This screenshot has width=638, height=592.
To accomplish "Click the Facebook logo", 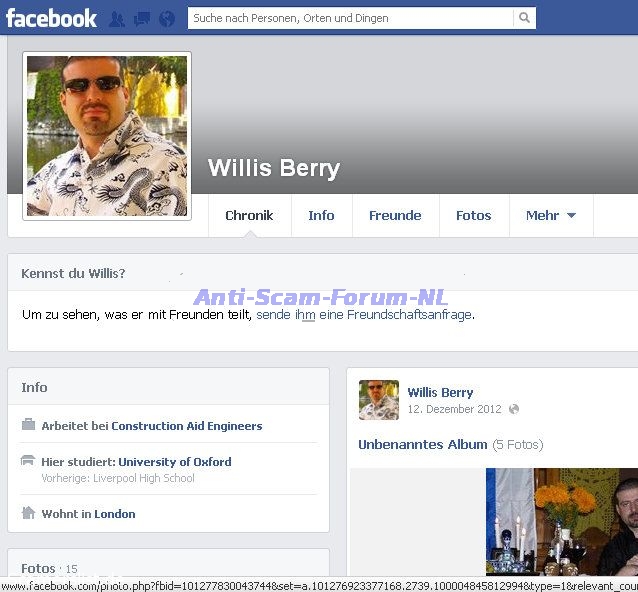I will point(51,18).
